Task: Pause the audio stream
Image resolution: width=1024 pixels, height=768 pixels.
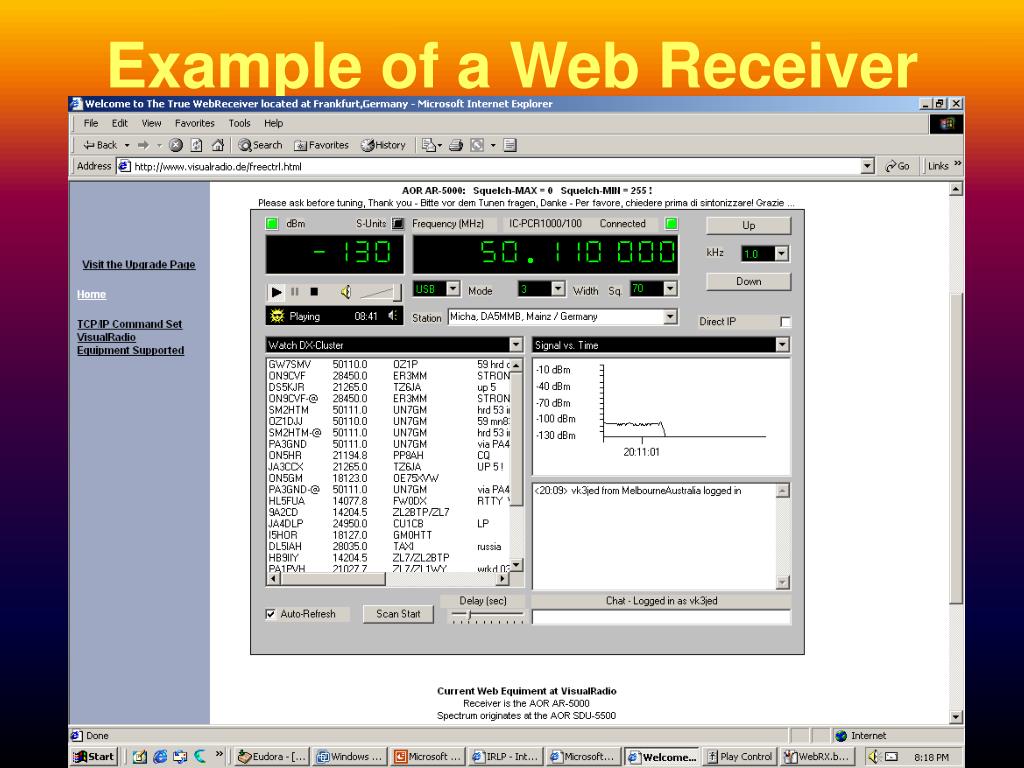Action: click(x=295, y=292)
